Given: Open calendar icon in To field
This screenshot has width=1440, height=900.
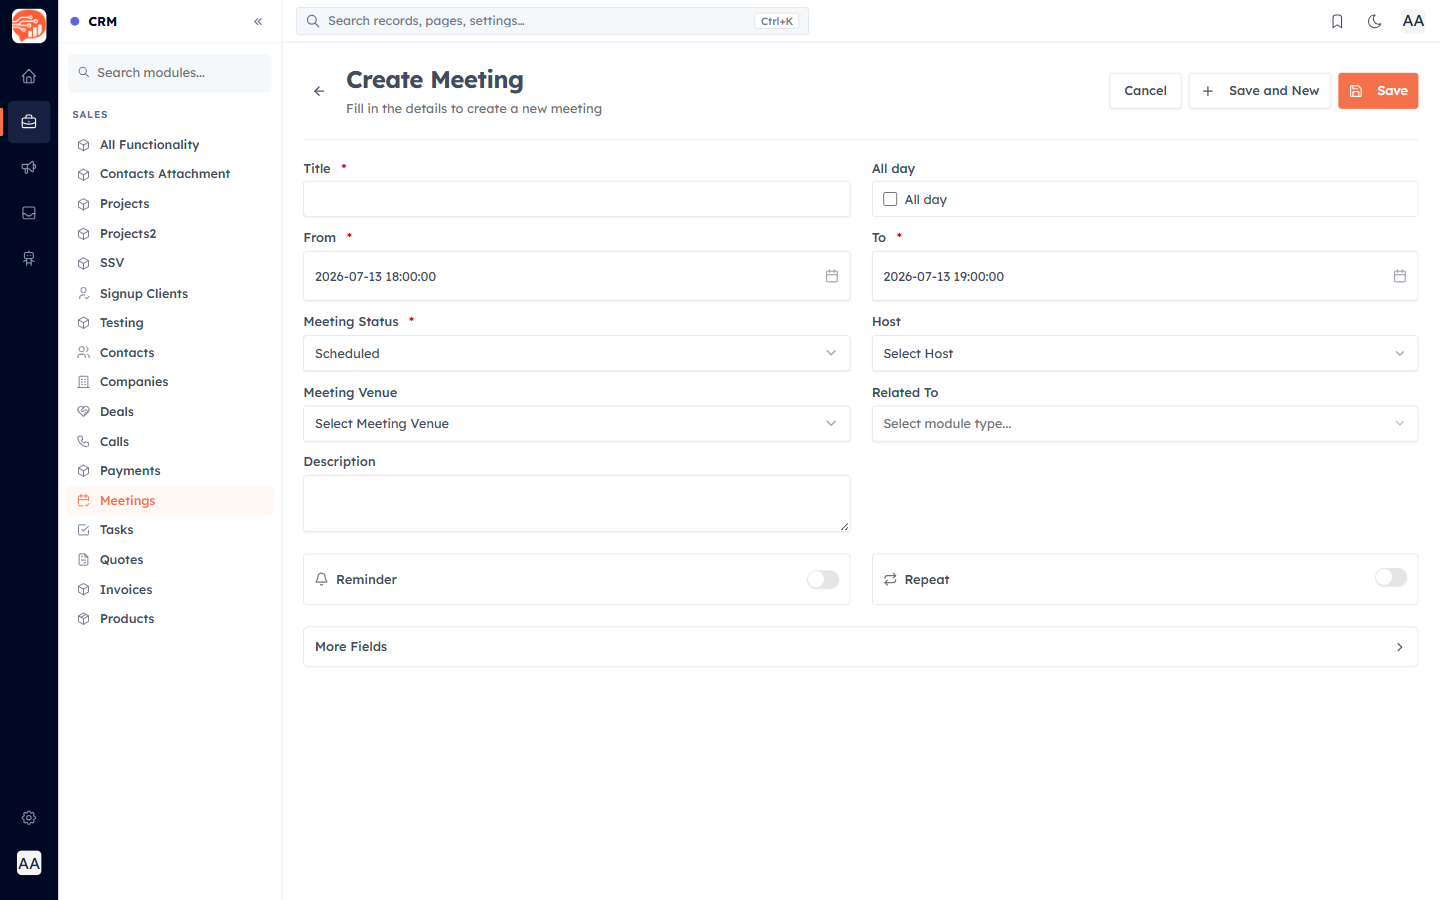Looking at the screenshot, I should 1400,276.
